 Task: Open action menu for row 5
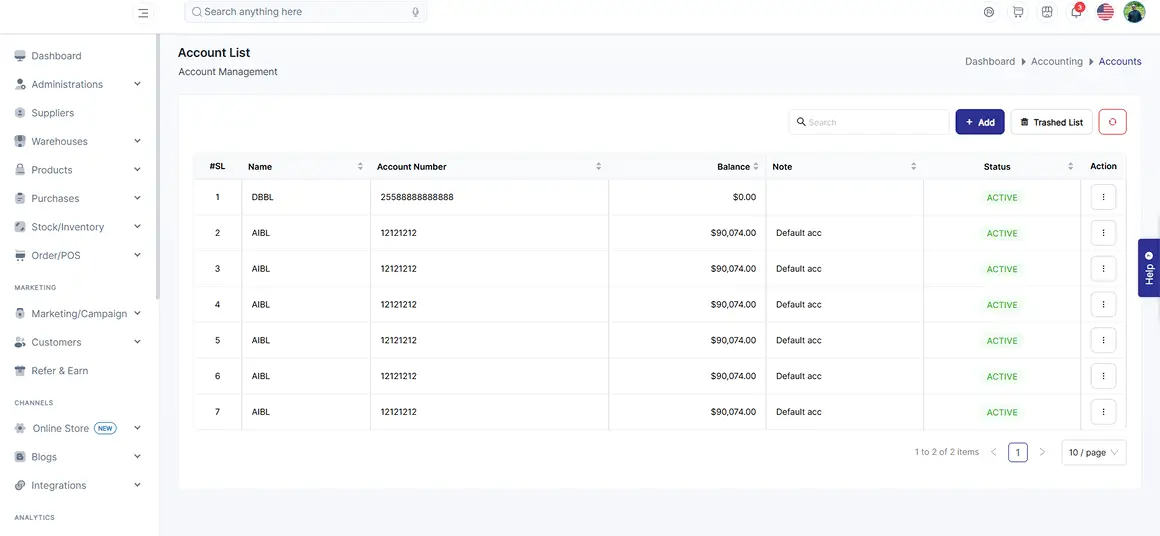tap(1103, 340)
